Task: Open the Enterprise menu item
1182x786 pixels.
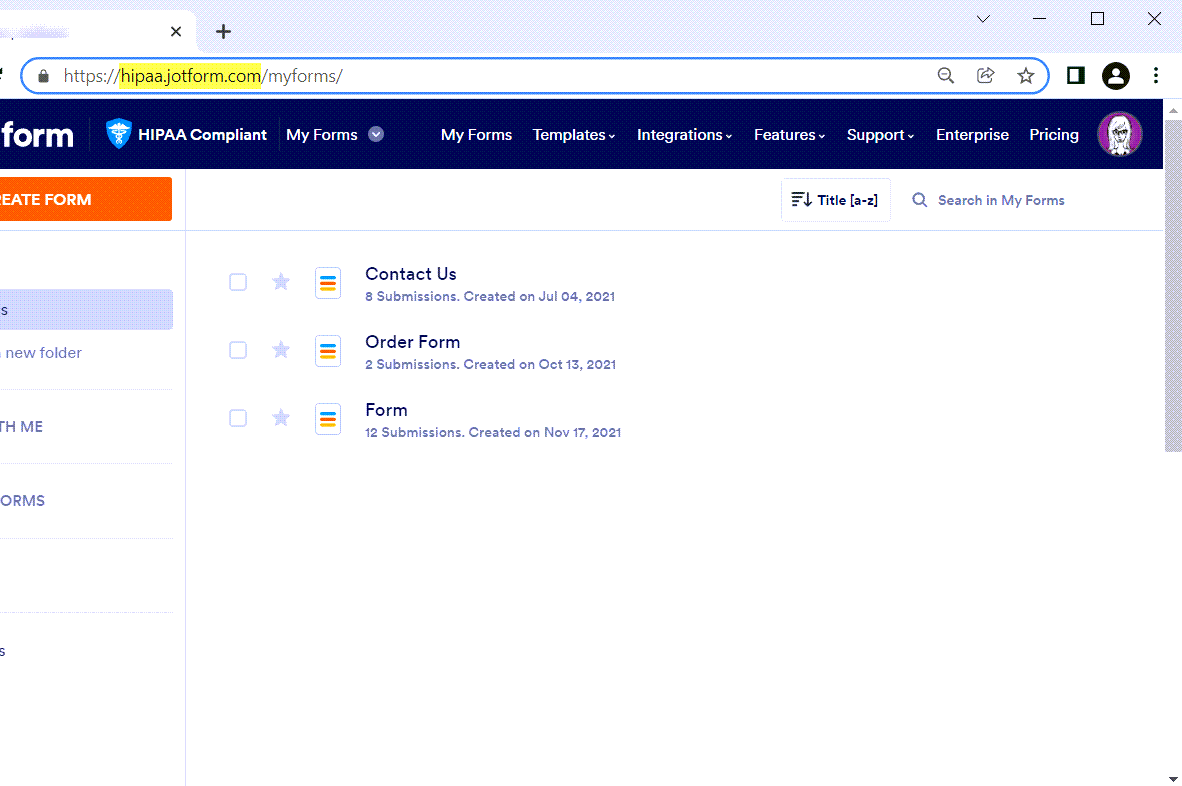Action: pos(972,135)
